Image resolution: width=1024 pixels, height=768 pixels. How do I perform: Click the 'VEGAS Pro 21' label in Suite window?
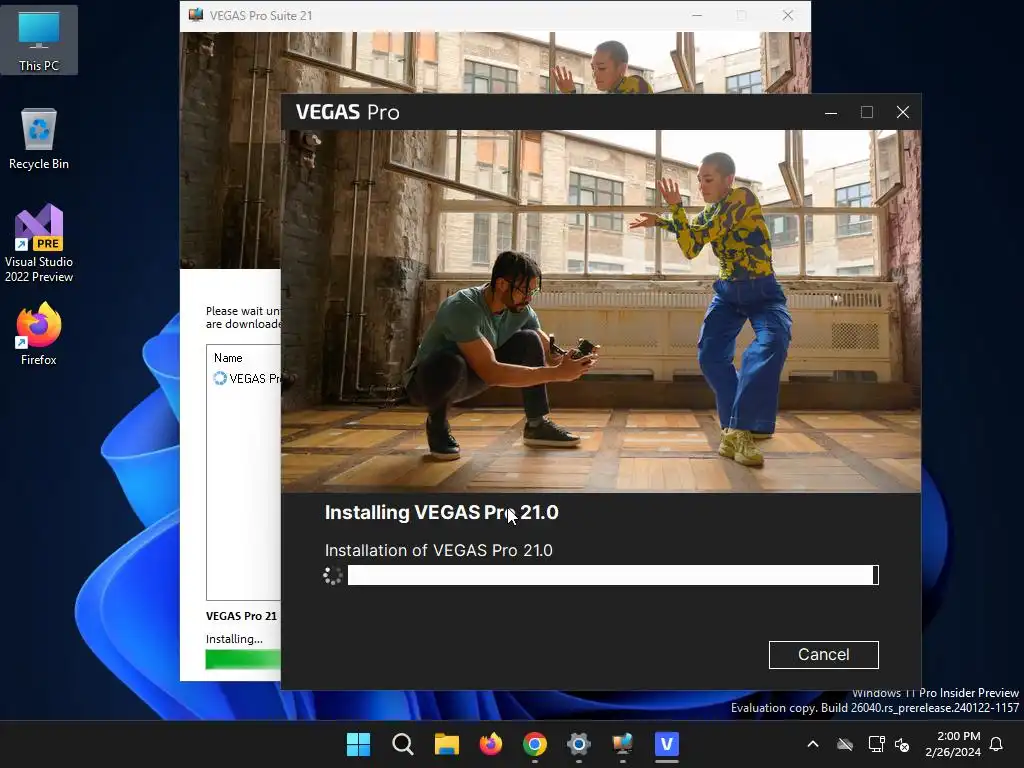click(x=241, y=616)
